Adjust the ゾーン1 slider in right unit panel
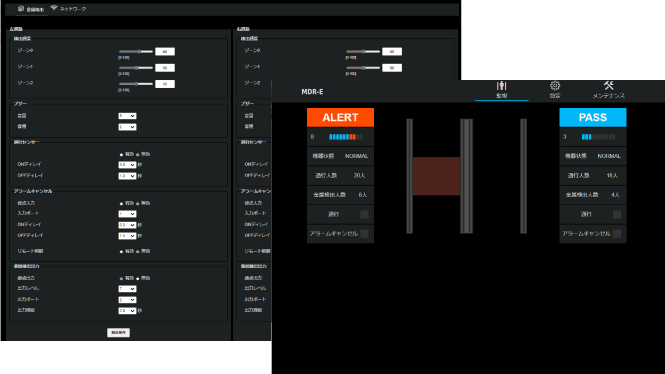Viewport: 665px width, 374px height. pyautogui.click(x=363, y=67)
